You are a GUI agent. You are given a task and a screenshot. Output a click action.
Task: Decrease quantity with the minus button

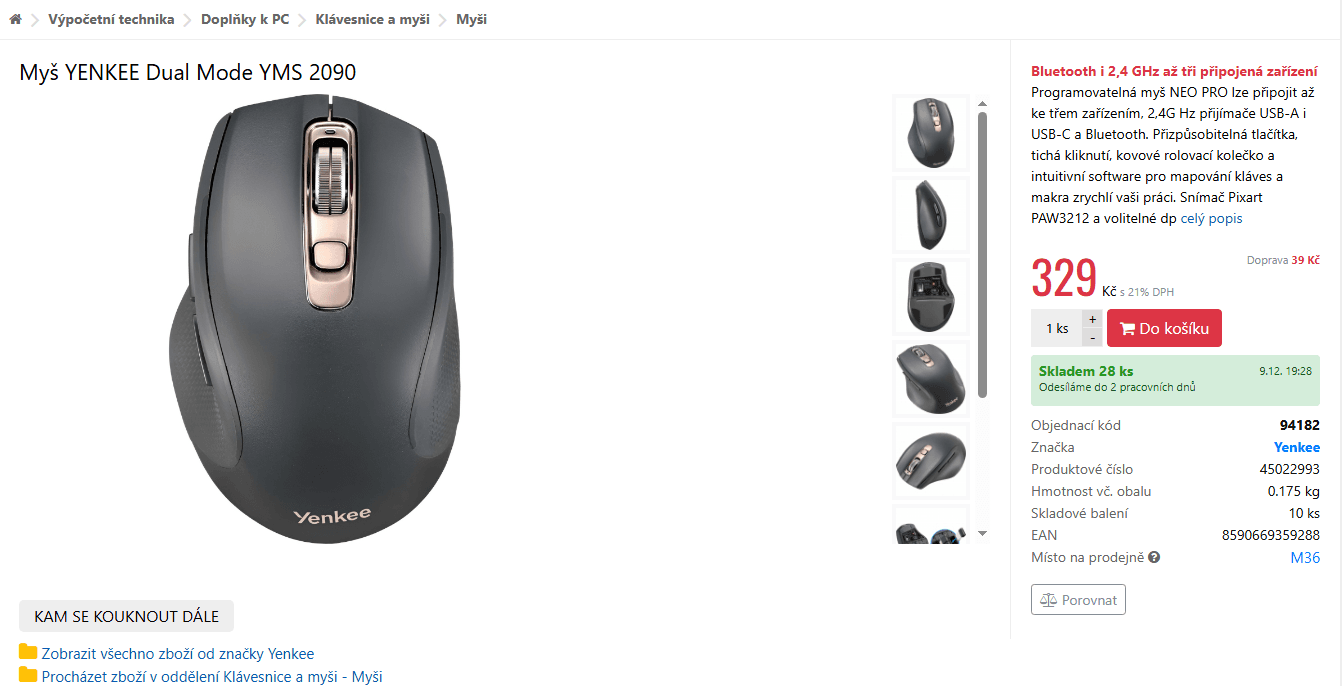coord(1092,337)
